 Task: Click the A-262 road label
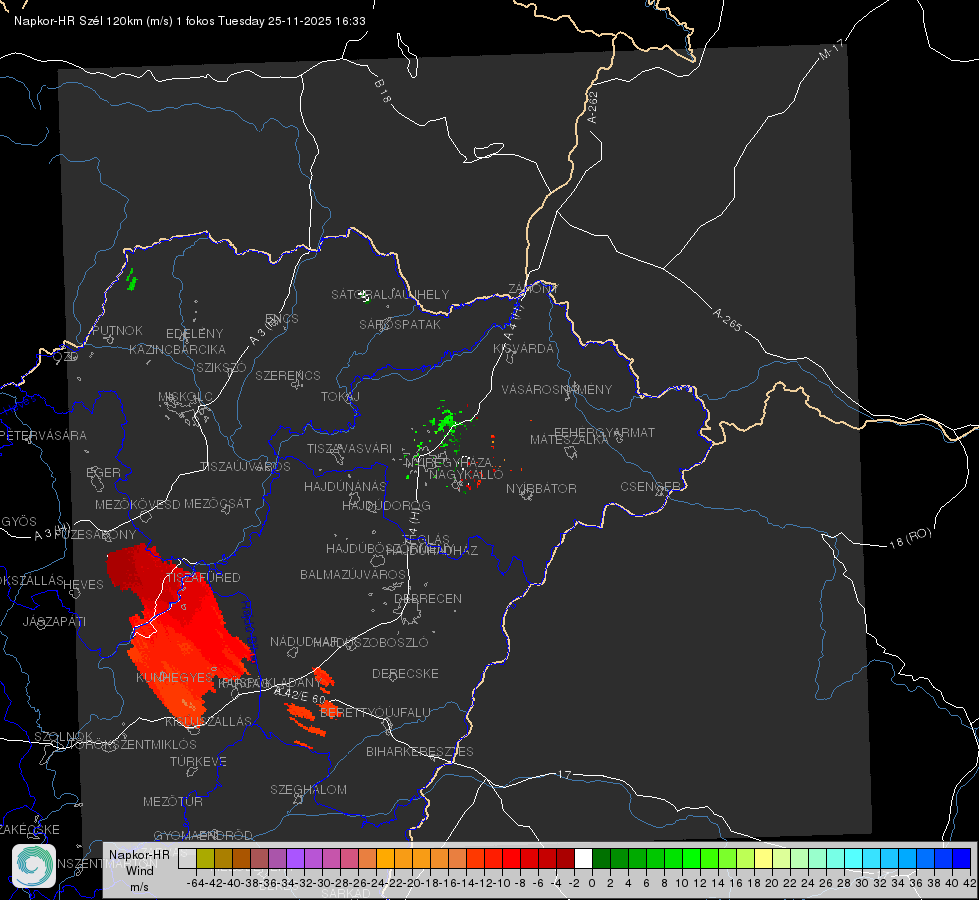pyautogui.click(x=592, y=107)
